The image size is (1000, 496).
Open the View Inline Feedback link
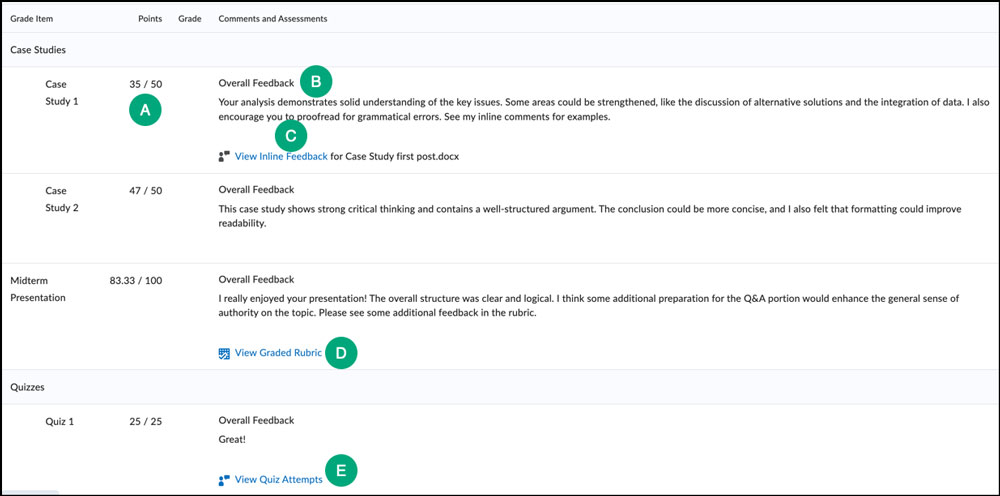click(x=280, y=156)
